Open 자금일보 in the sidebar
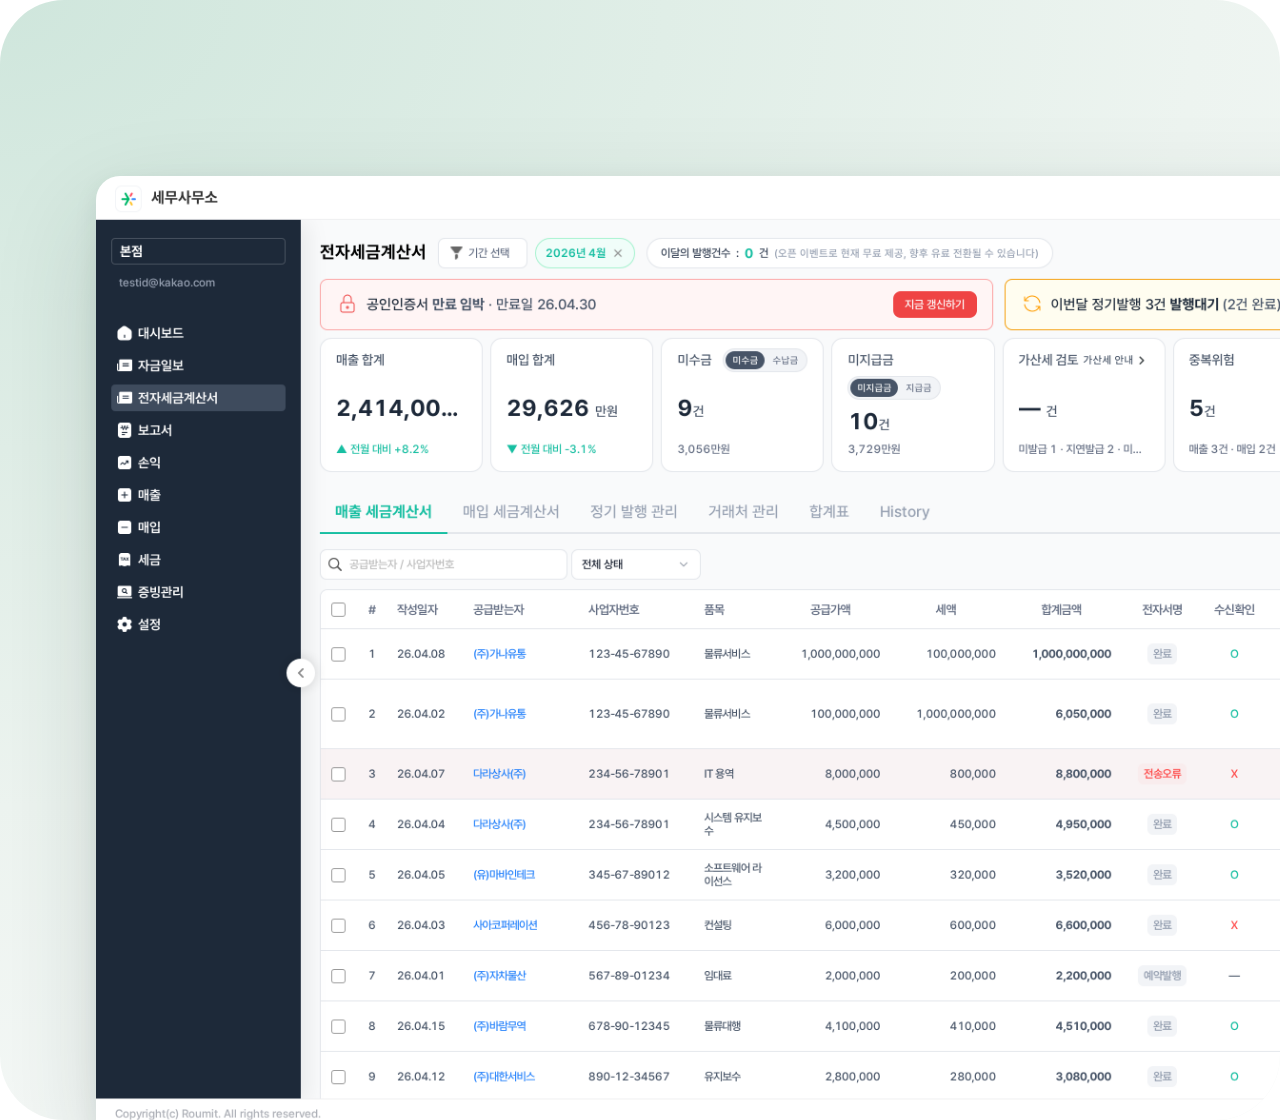Viewport: 1280px width, 1120px height. [x=198, y=366]
